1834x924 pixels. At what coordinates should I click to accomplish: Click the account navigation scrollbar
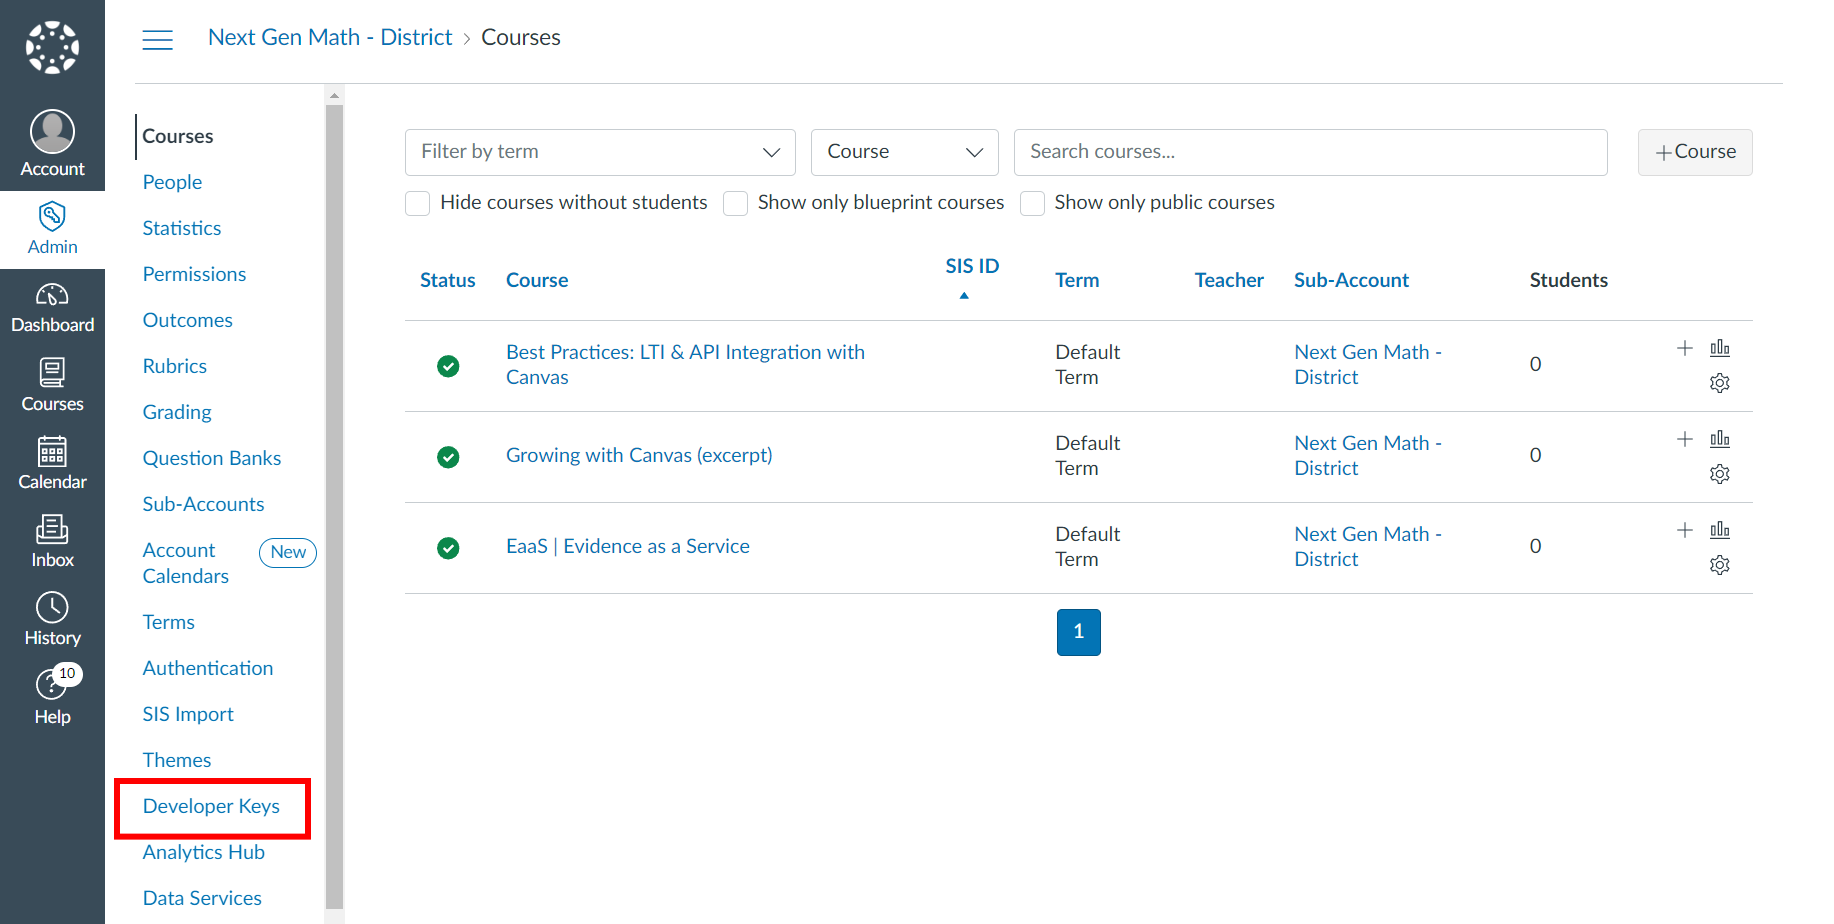pyautogui.click(x=335, y=505)
